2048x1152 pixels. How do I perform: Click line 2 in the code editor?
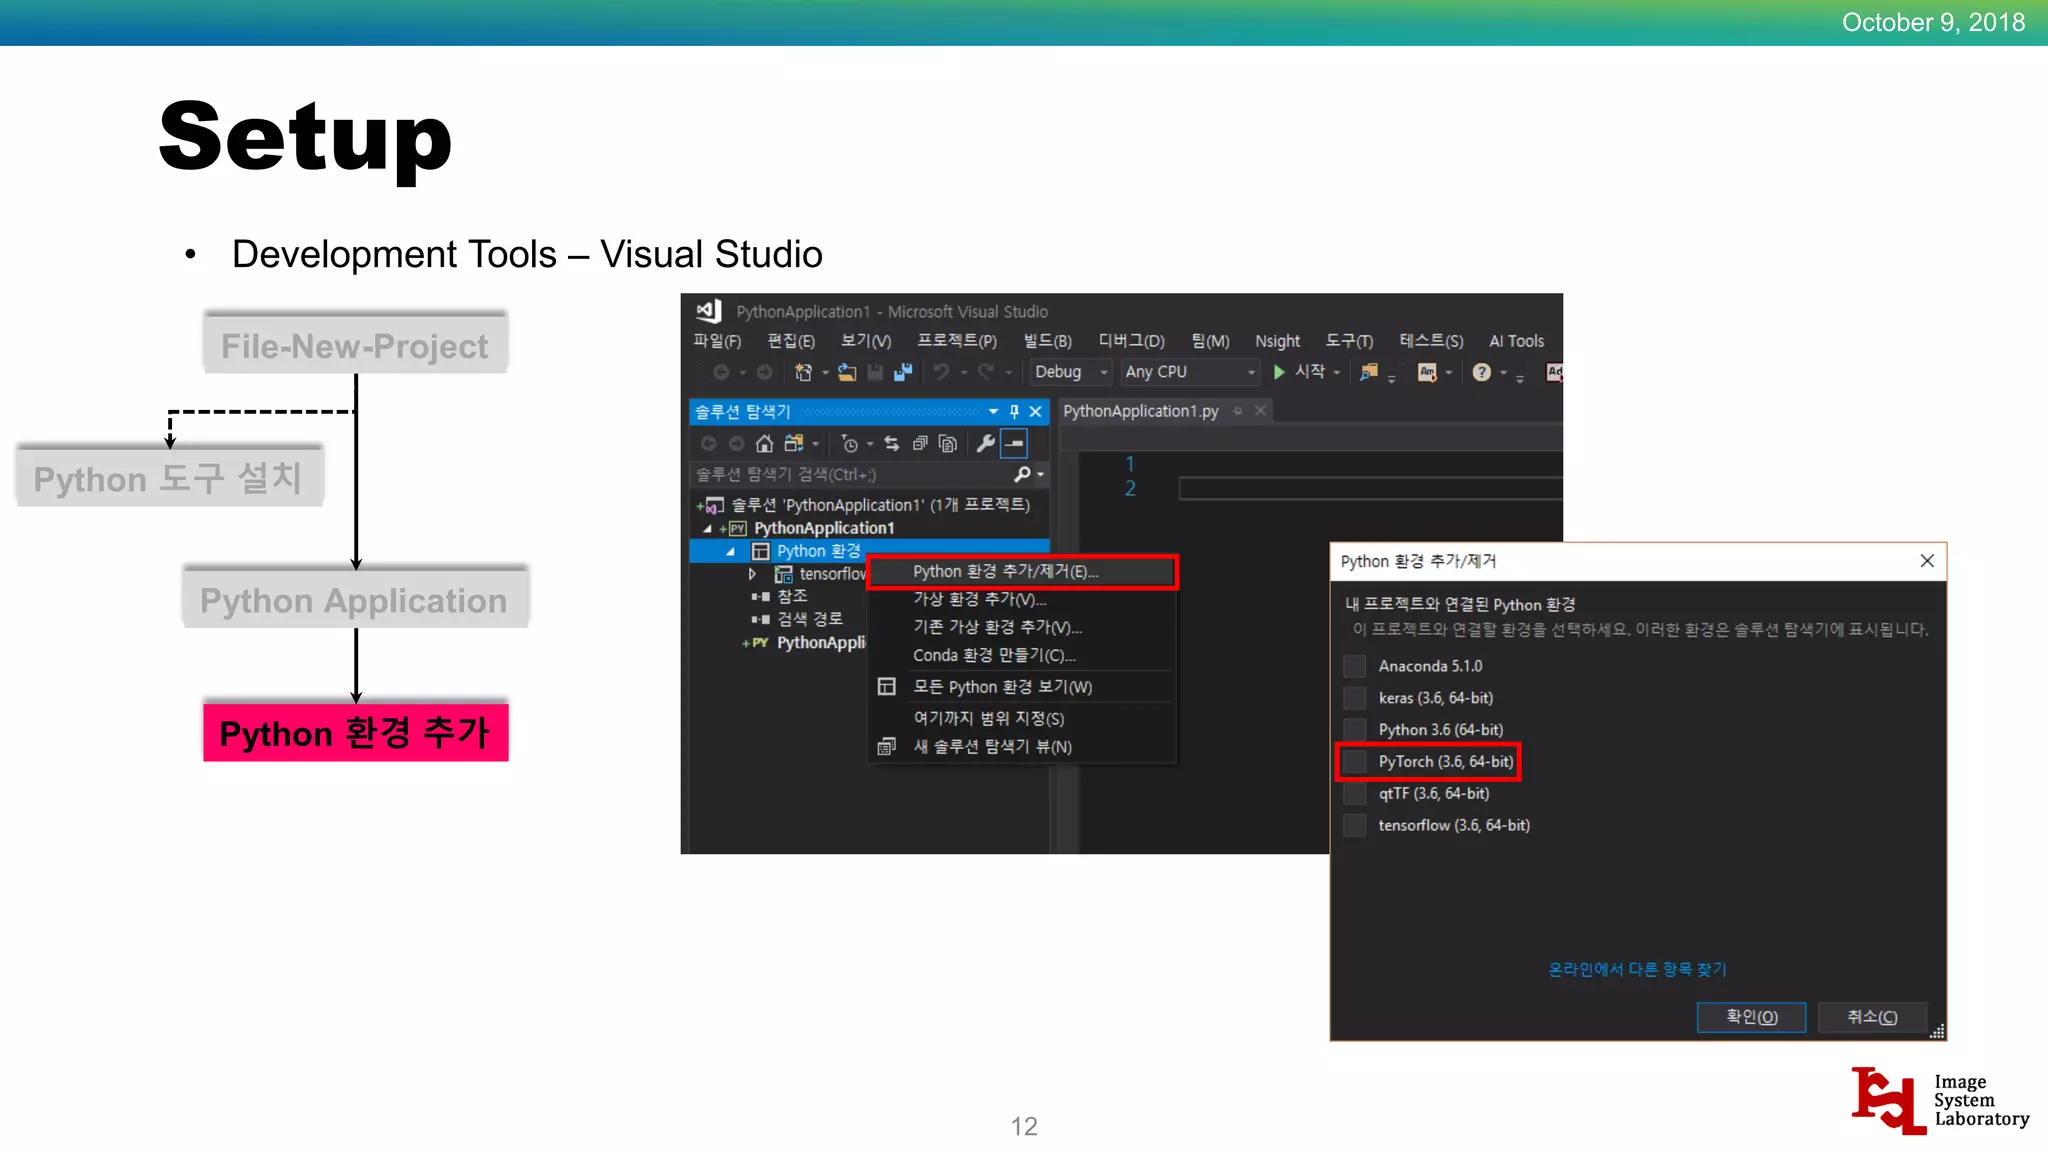point(1370,488)
